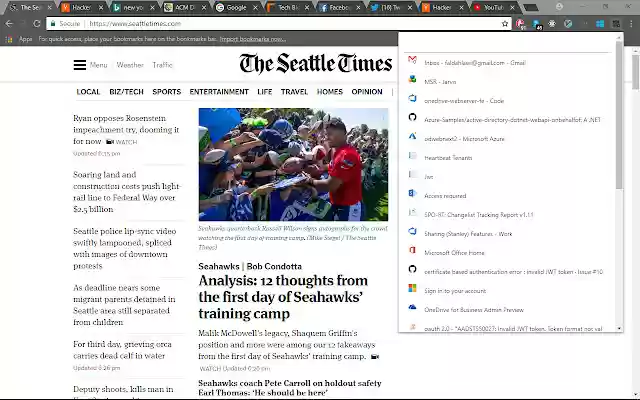This screenshot has width=640, height=400.
Task: Click the seattletimes.com URL in the address bar
Action: (135, 24)
